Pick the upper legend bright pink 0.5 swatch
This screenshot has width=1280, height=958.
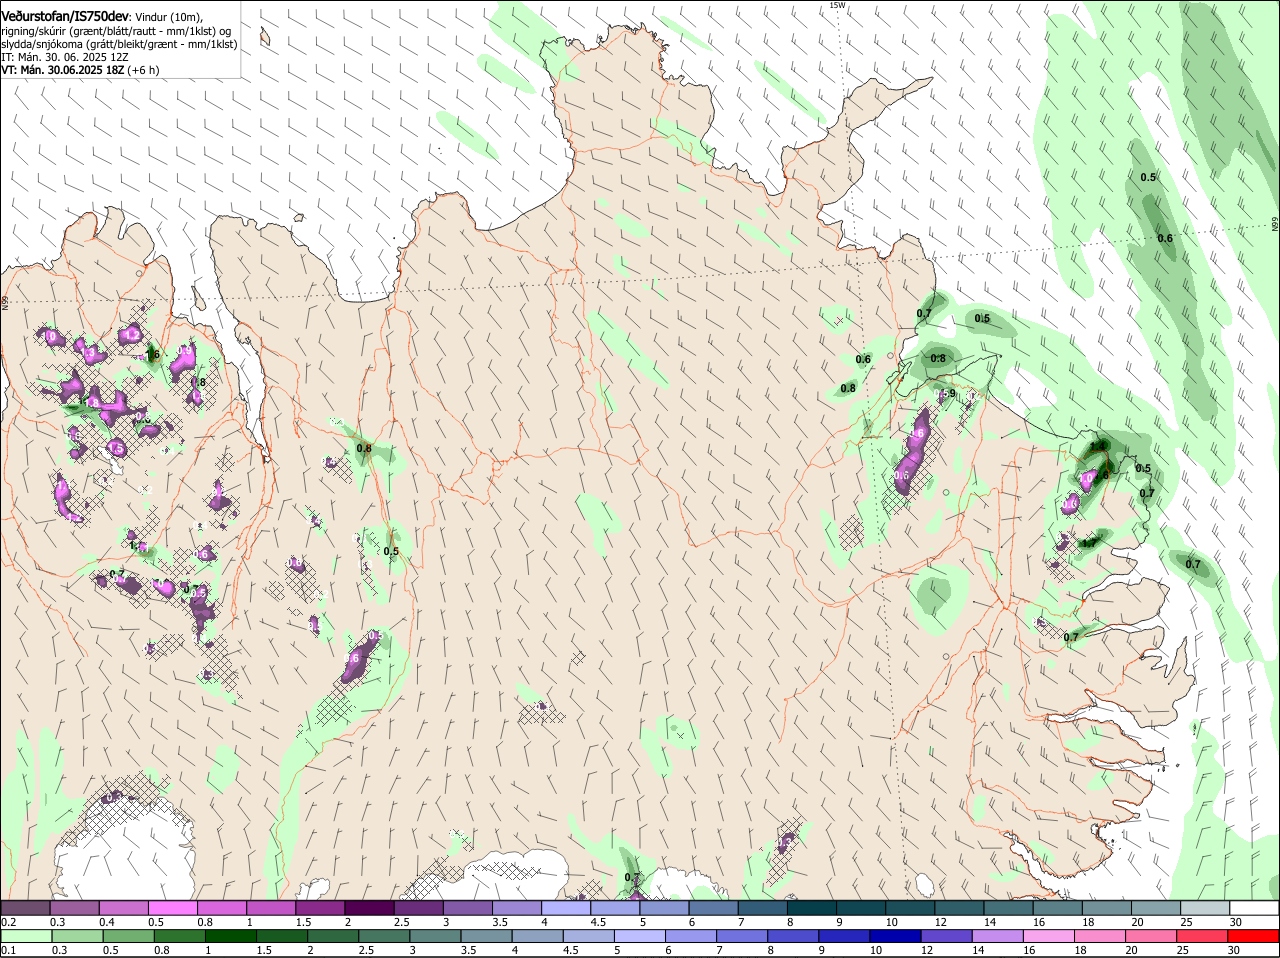[172, 908]
